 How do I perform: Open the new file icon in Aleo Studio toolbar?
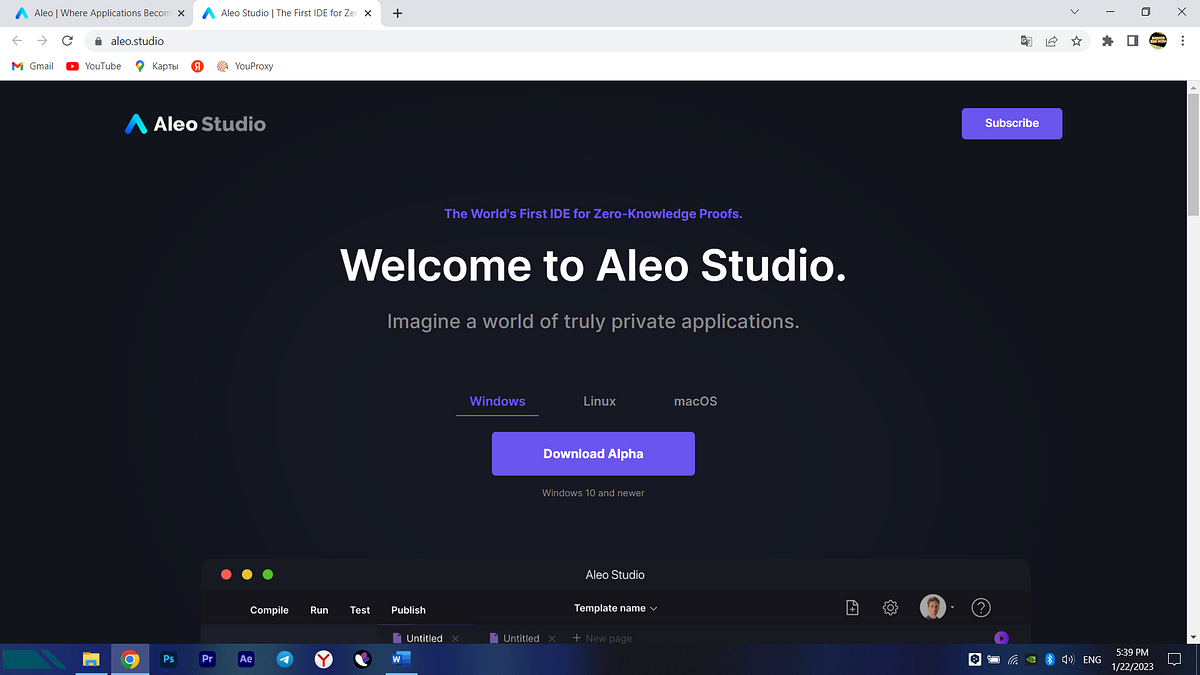[x=851, y=607]
